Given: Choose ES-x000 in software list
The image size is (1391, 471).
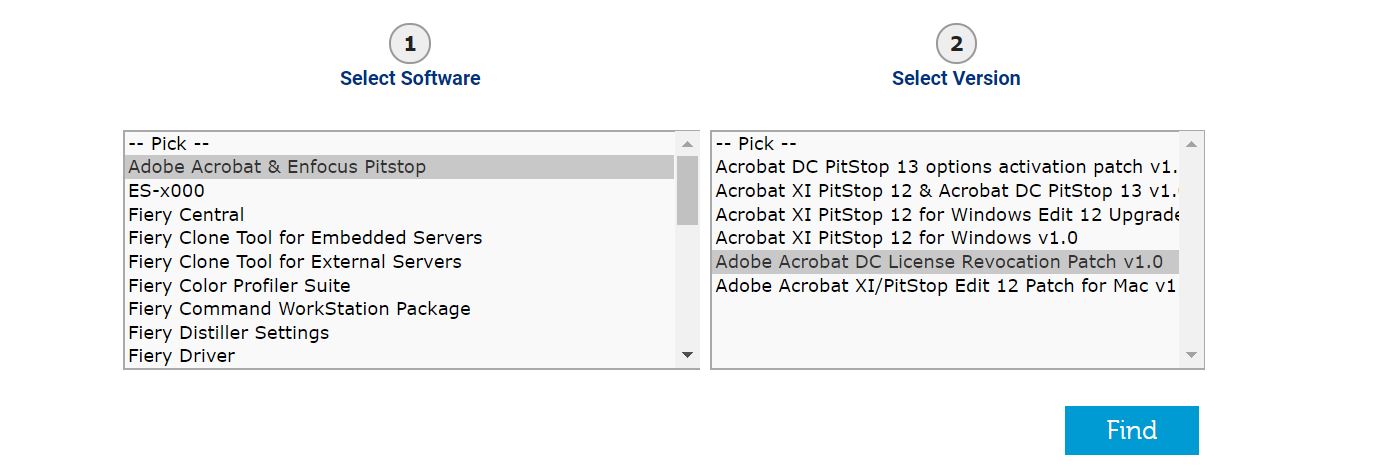Looking at the screenshot, I should pyautogui.click(x=166, y=191).
